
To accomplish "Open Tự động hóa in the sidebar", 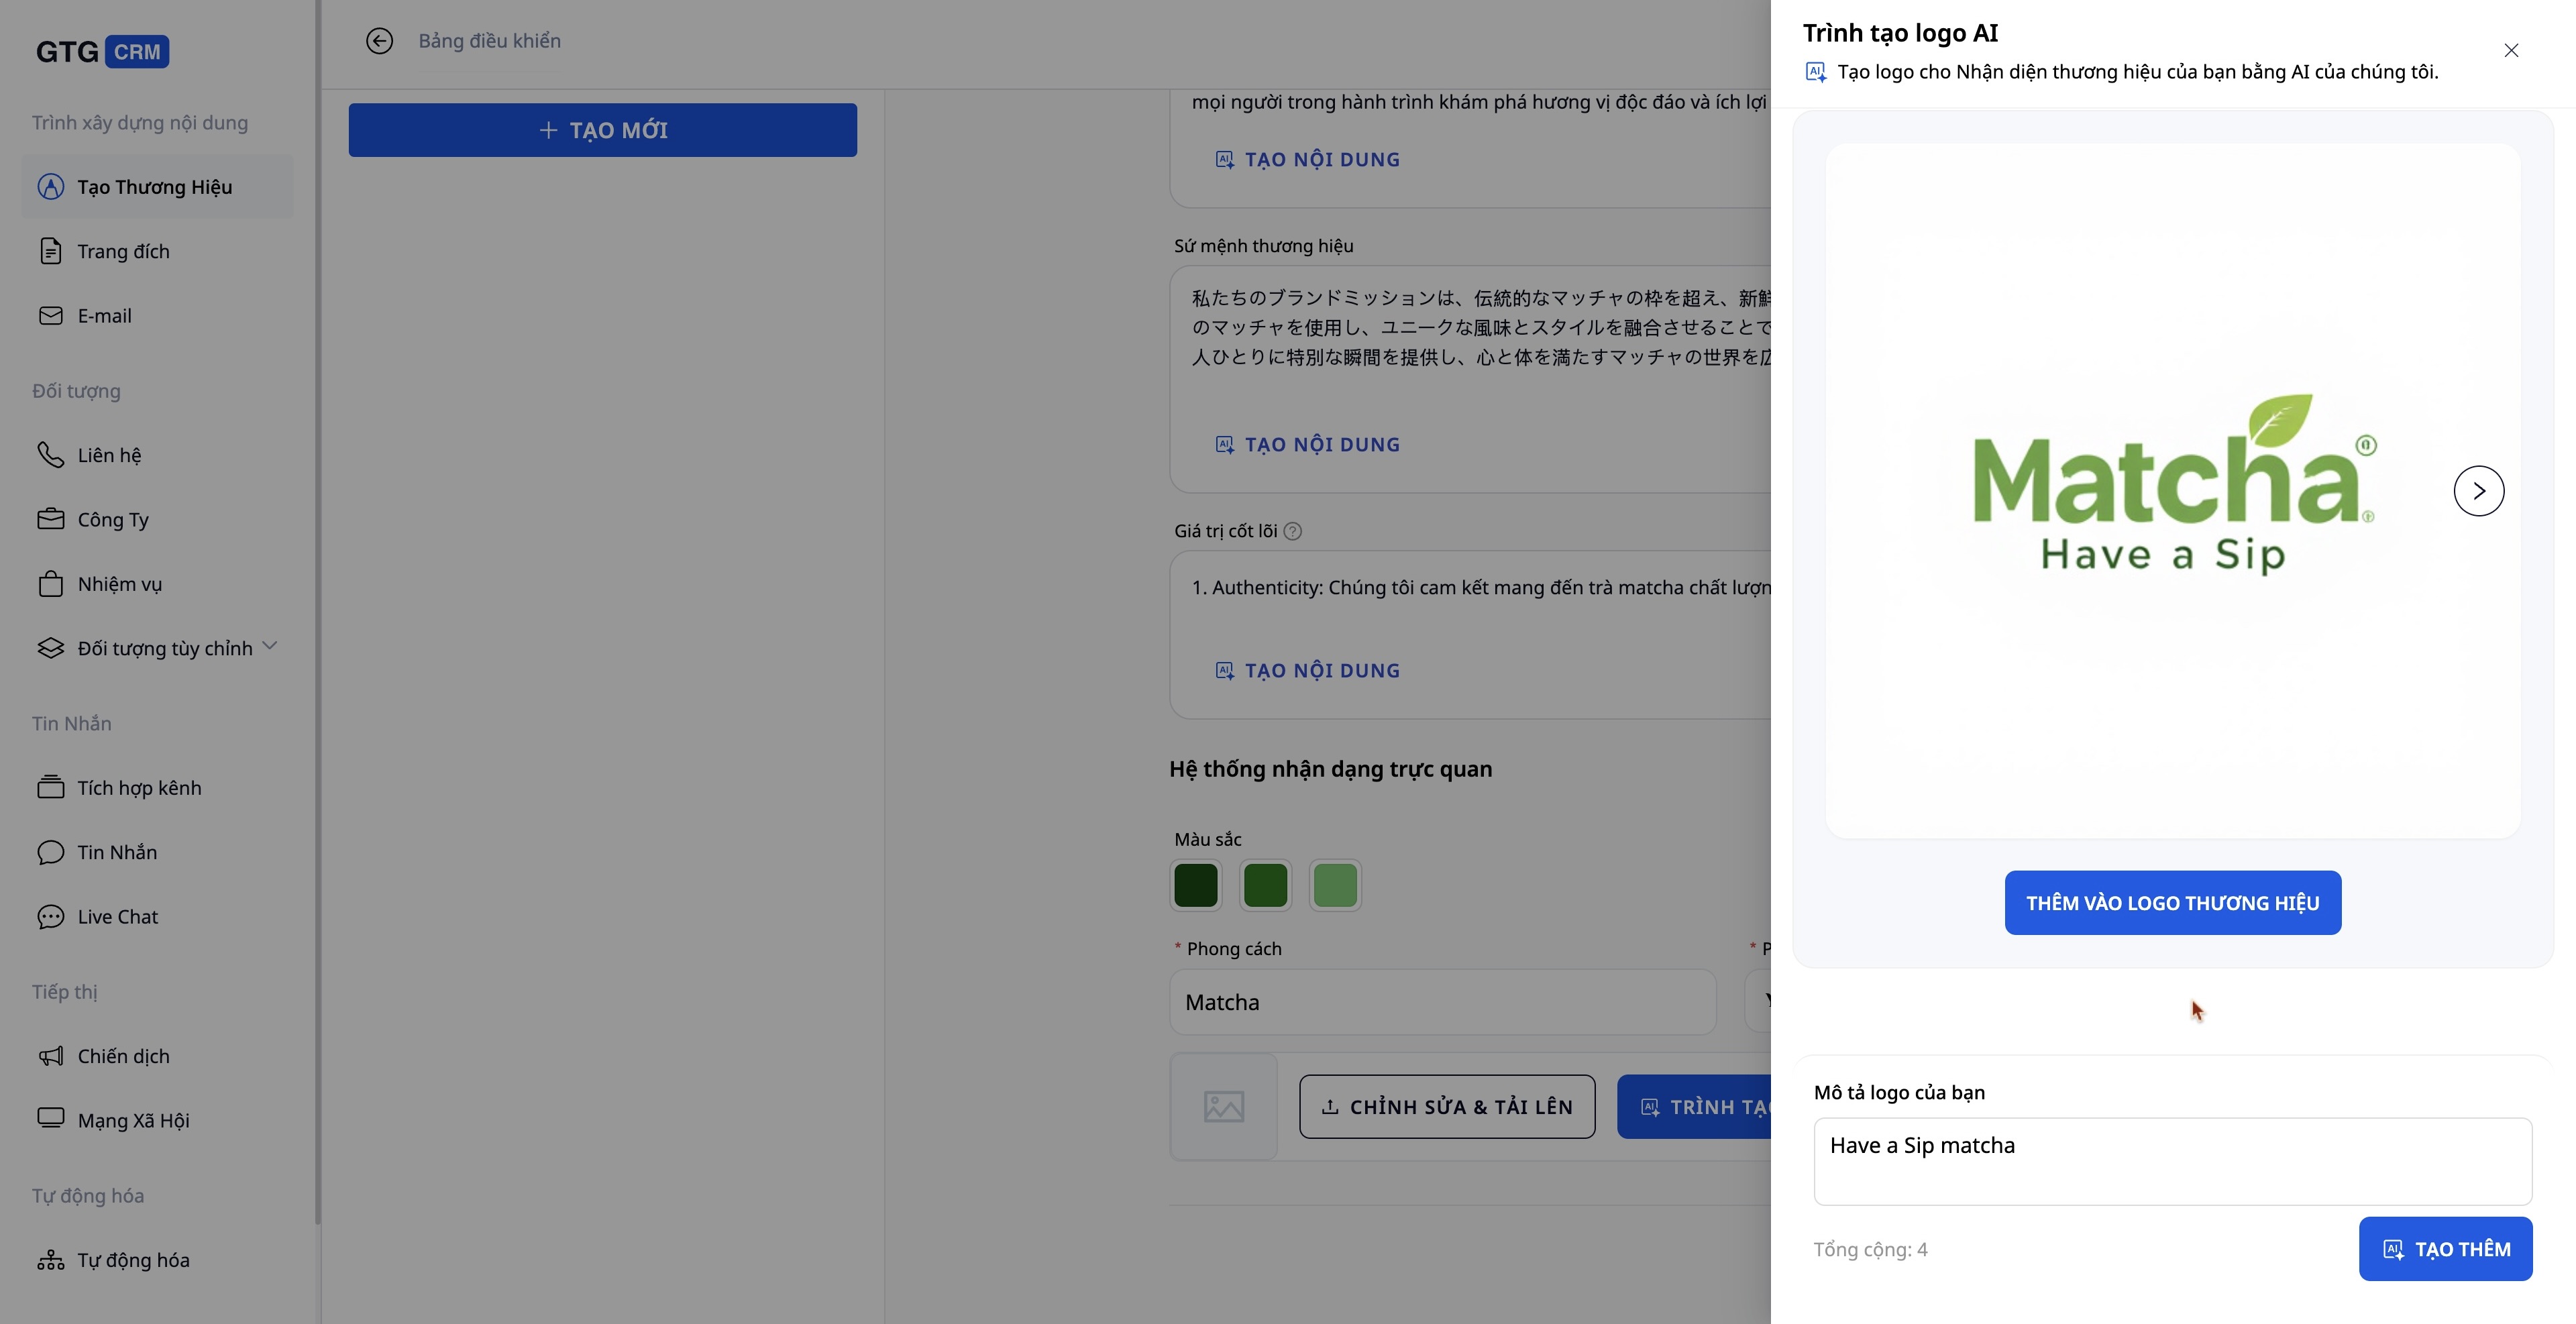I will click(x=133, y=1260).
